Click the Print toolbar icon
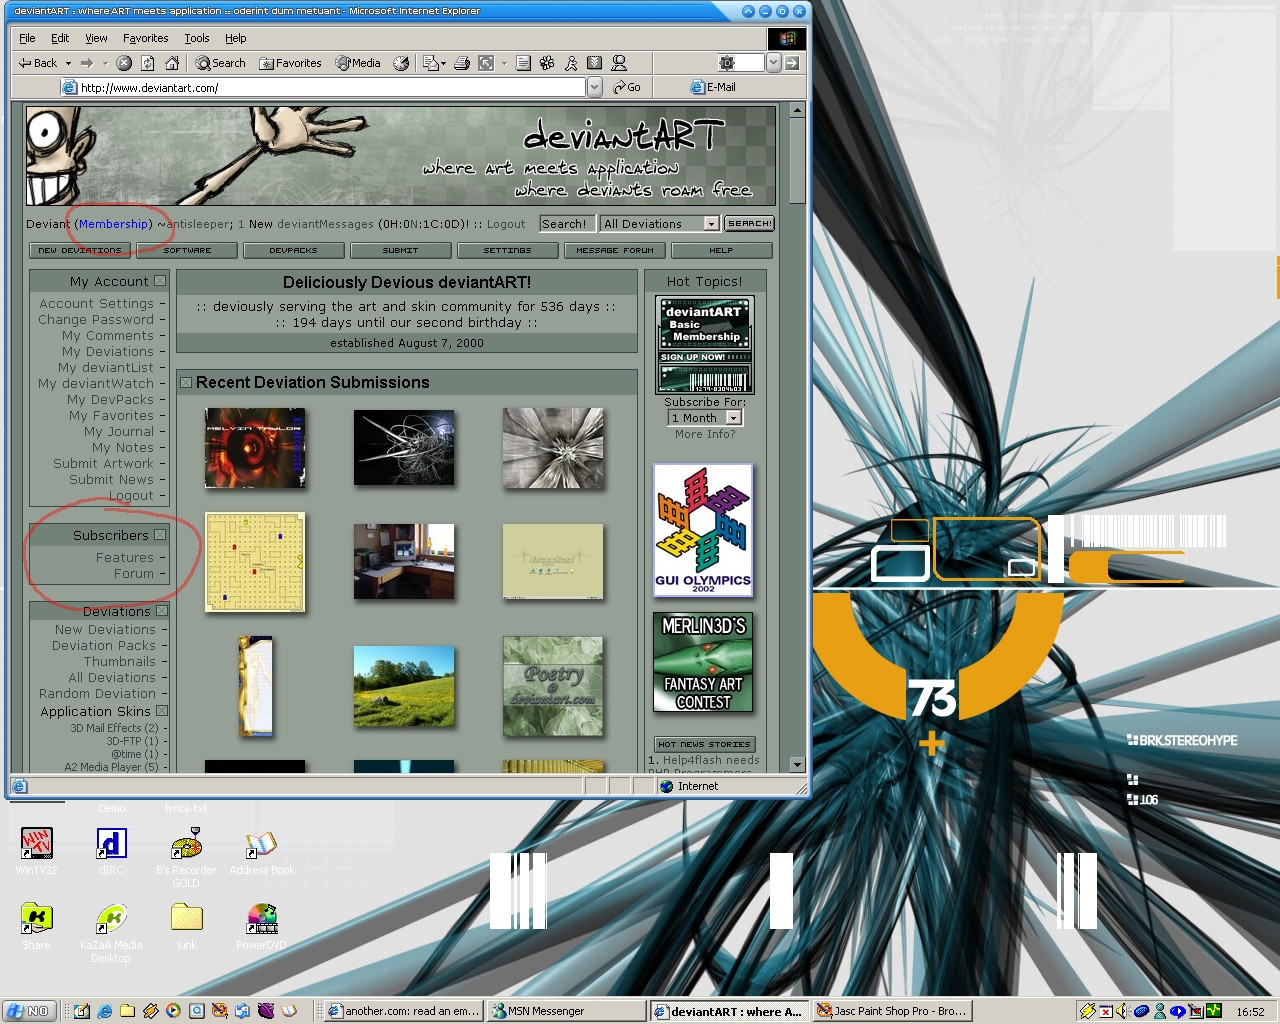 (x=462, y=63)
